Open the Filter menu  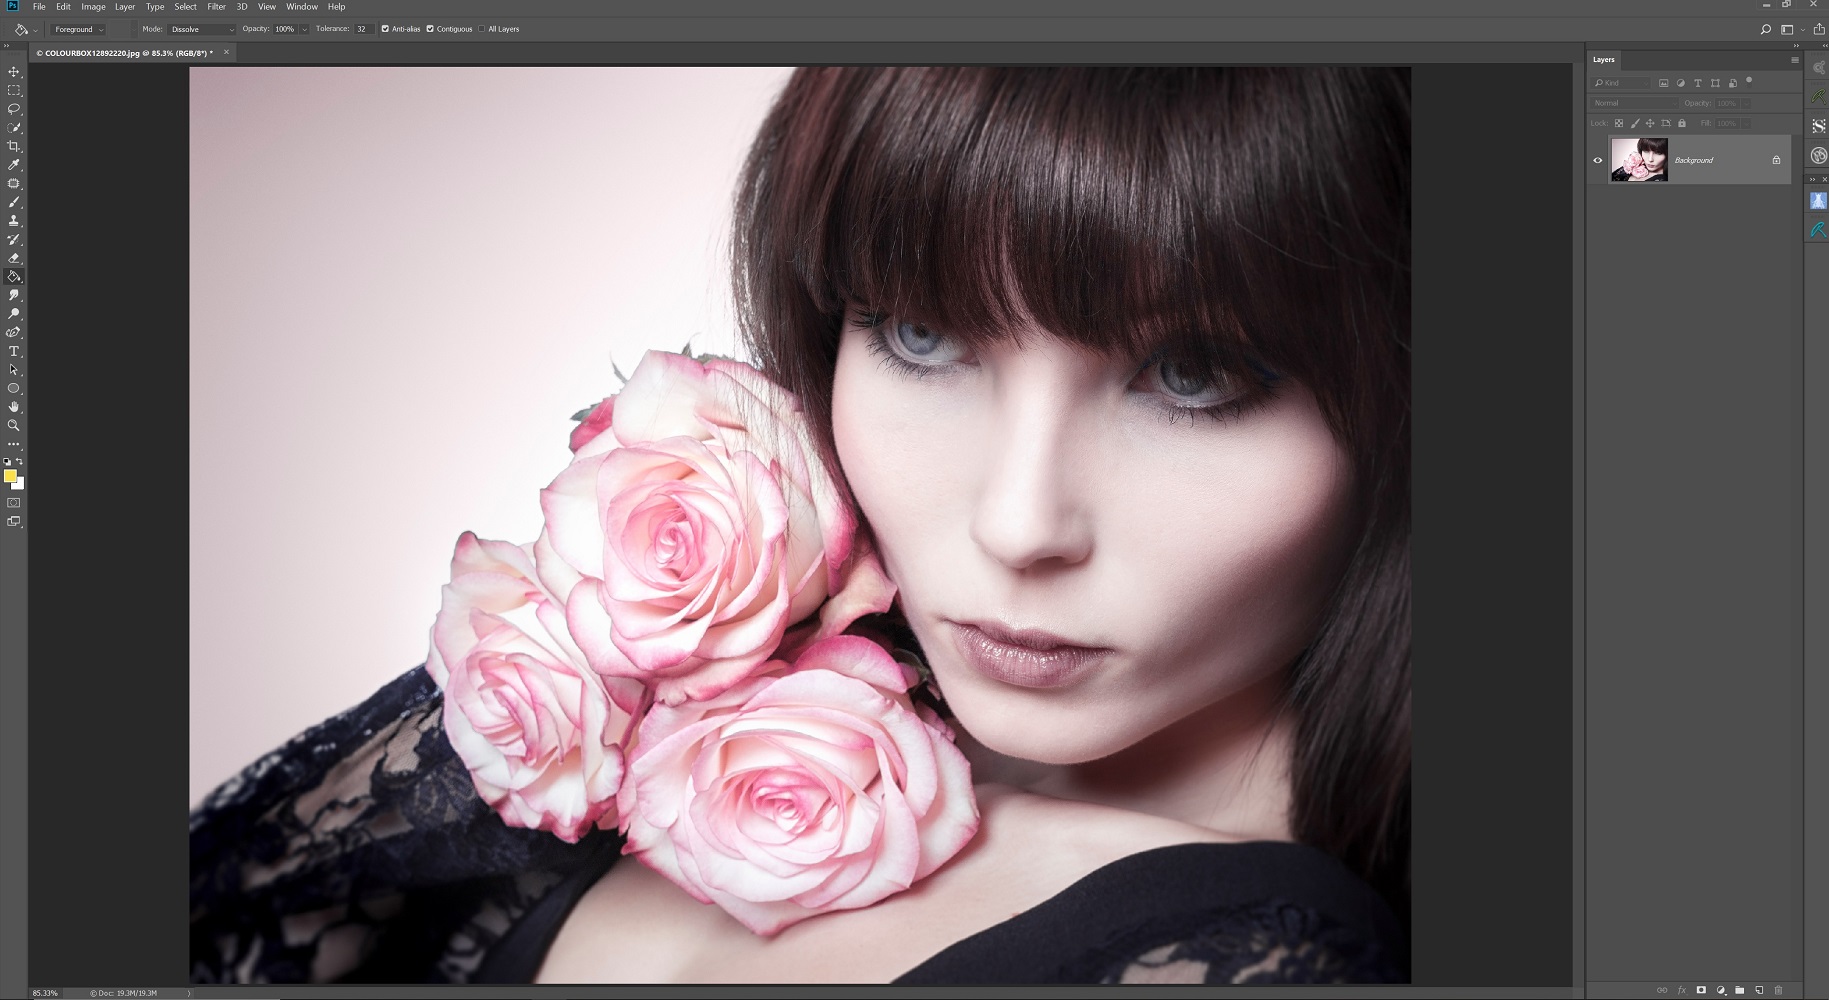tap(216, 7)
